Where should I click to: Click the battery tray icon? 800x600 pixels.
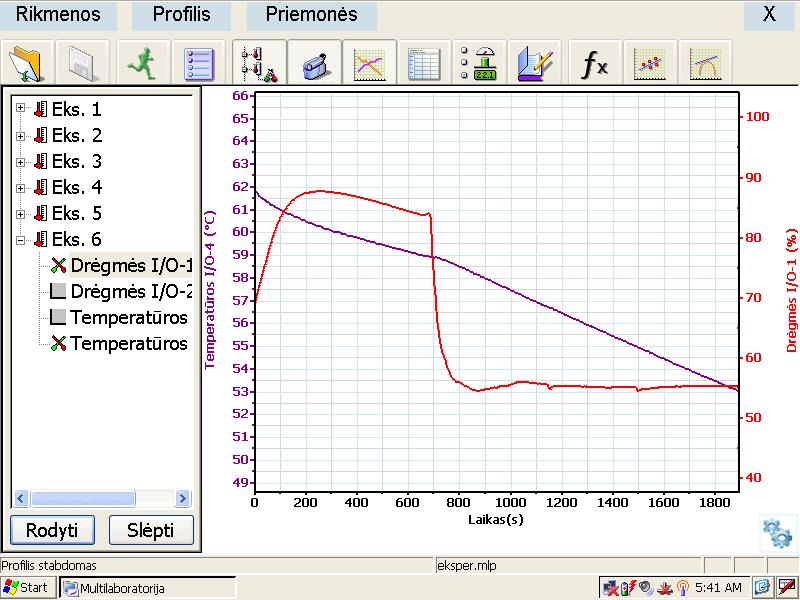628,588
